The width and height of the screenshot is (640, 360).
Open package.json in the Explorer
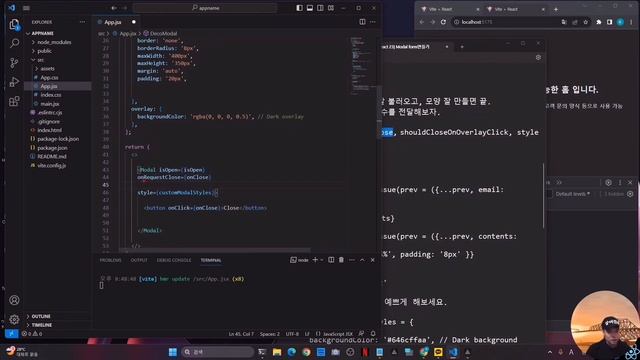[52, 148]
